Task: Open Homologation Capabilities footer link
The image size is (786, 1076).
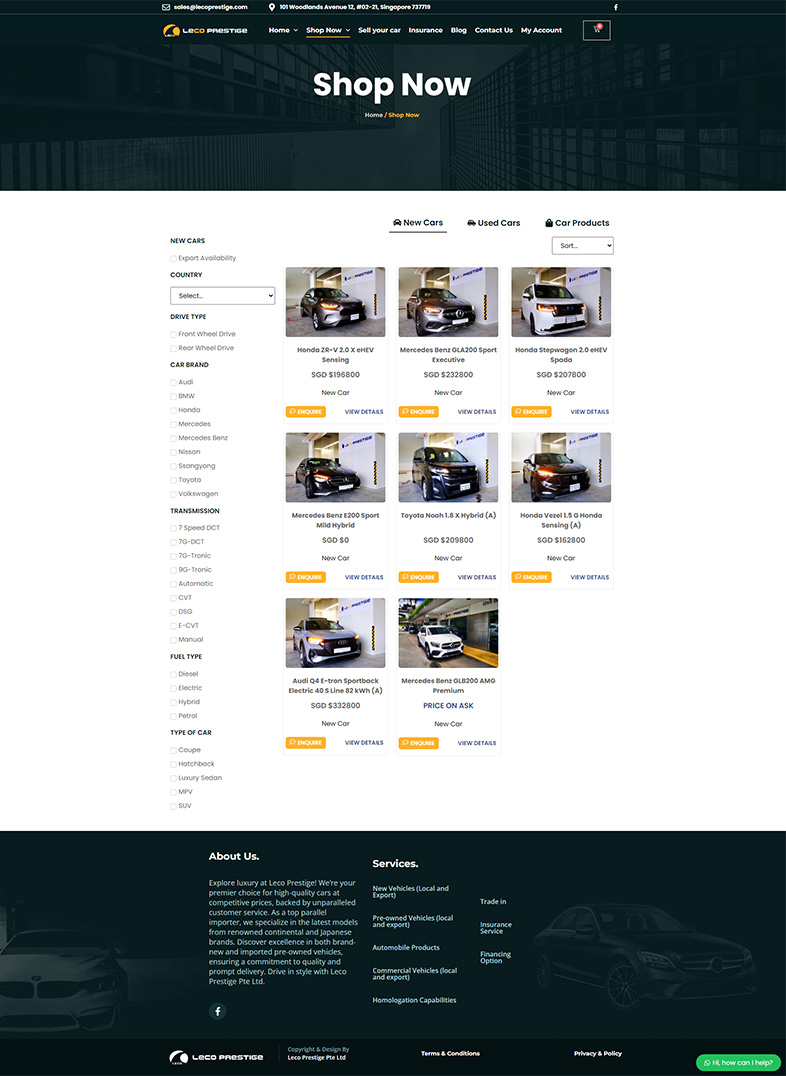Action: pyautogui.click(x=414, y=1001)
